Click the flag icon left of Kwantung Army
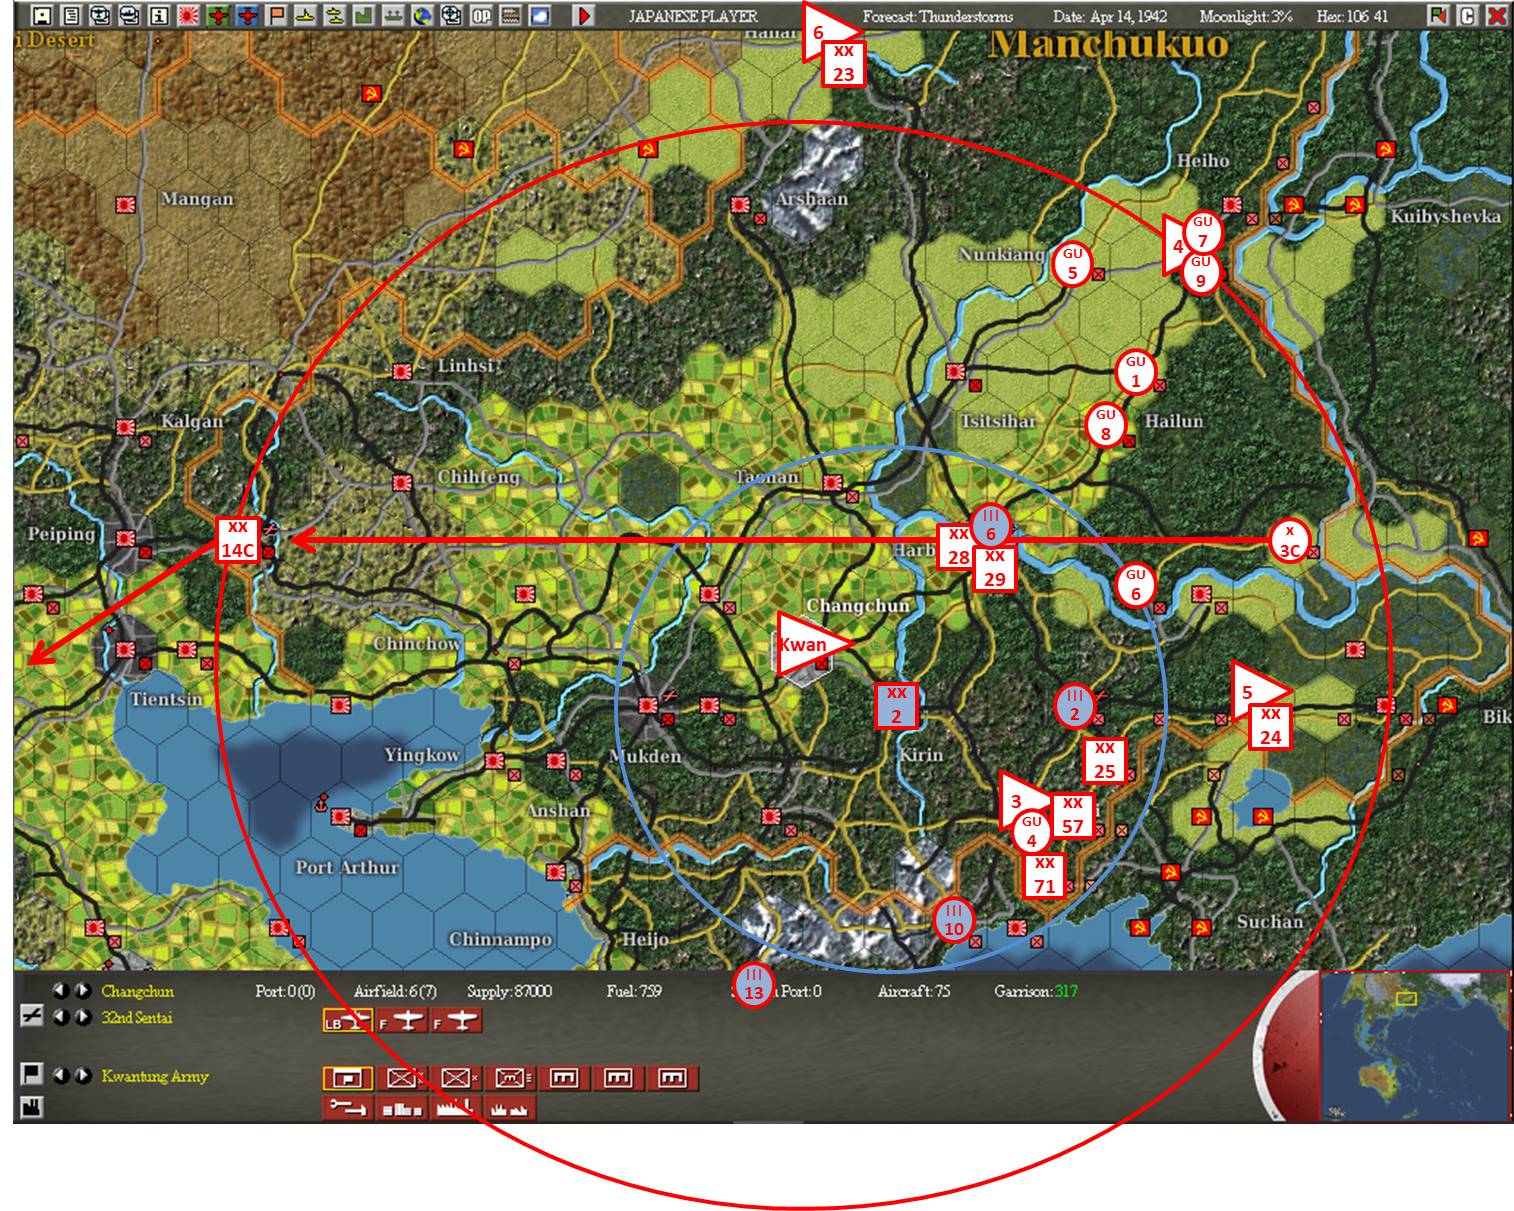Image resolution: width=1514 pixels, height=1211 pixels. tap(32, 1074)
